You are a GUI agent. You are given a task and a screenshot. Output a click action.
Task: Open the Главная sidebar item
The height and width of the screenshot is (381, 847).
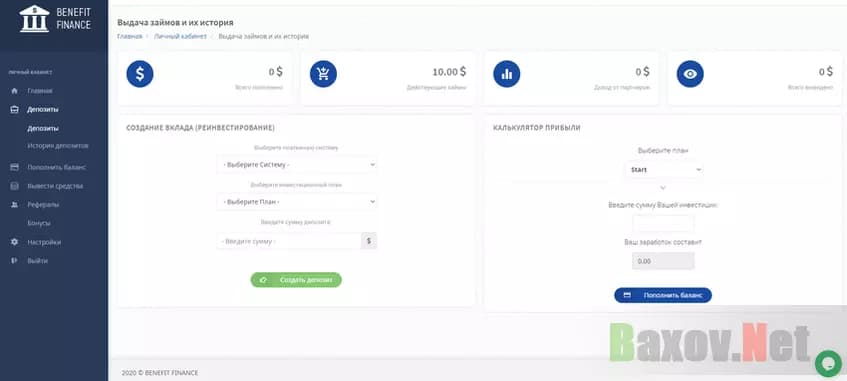pos(39,91)
